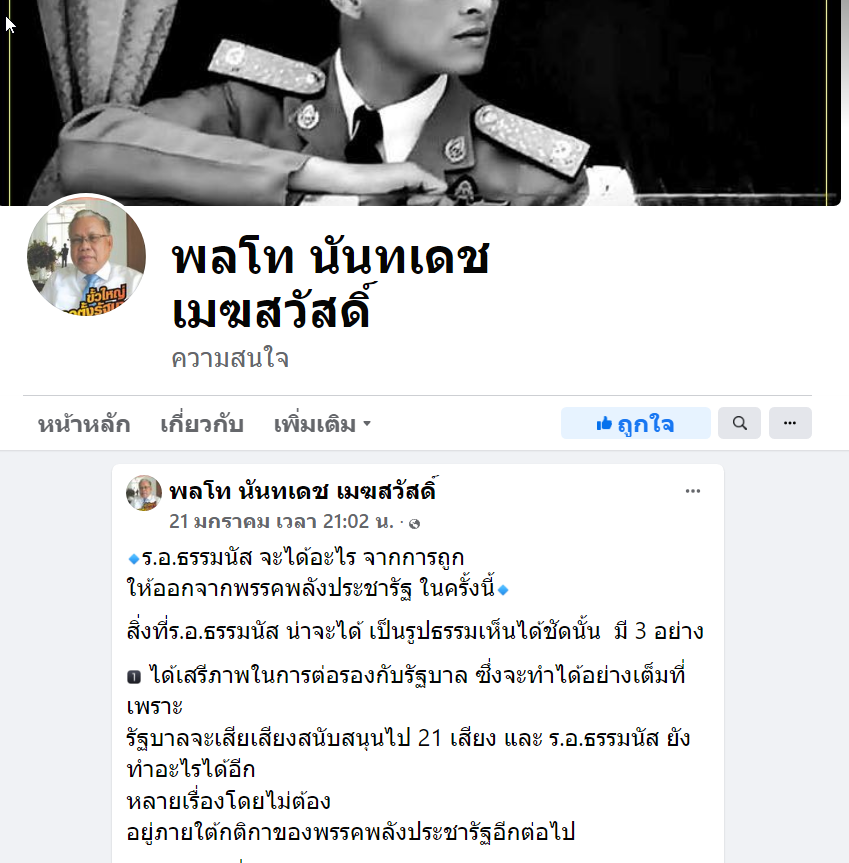Viewport: 849px width, 863px height.
Task: Open post author link พลโท นันทเดช เมฆสวัสดิ์
Action: [x=303, y=491]
